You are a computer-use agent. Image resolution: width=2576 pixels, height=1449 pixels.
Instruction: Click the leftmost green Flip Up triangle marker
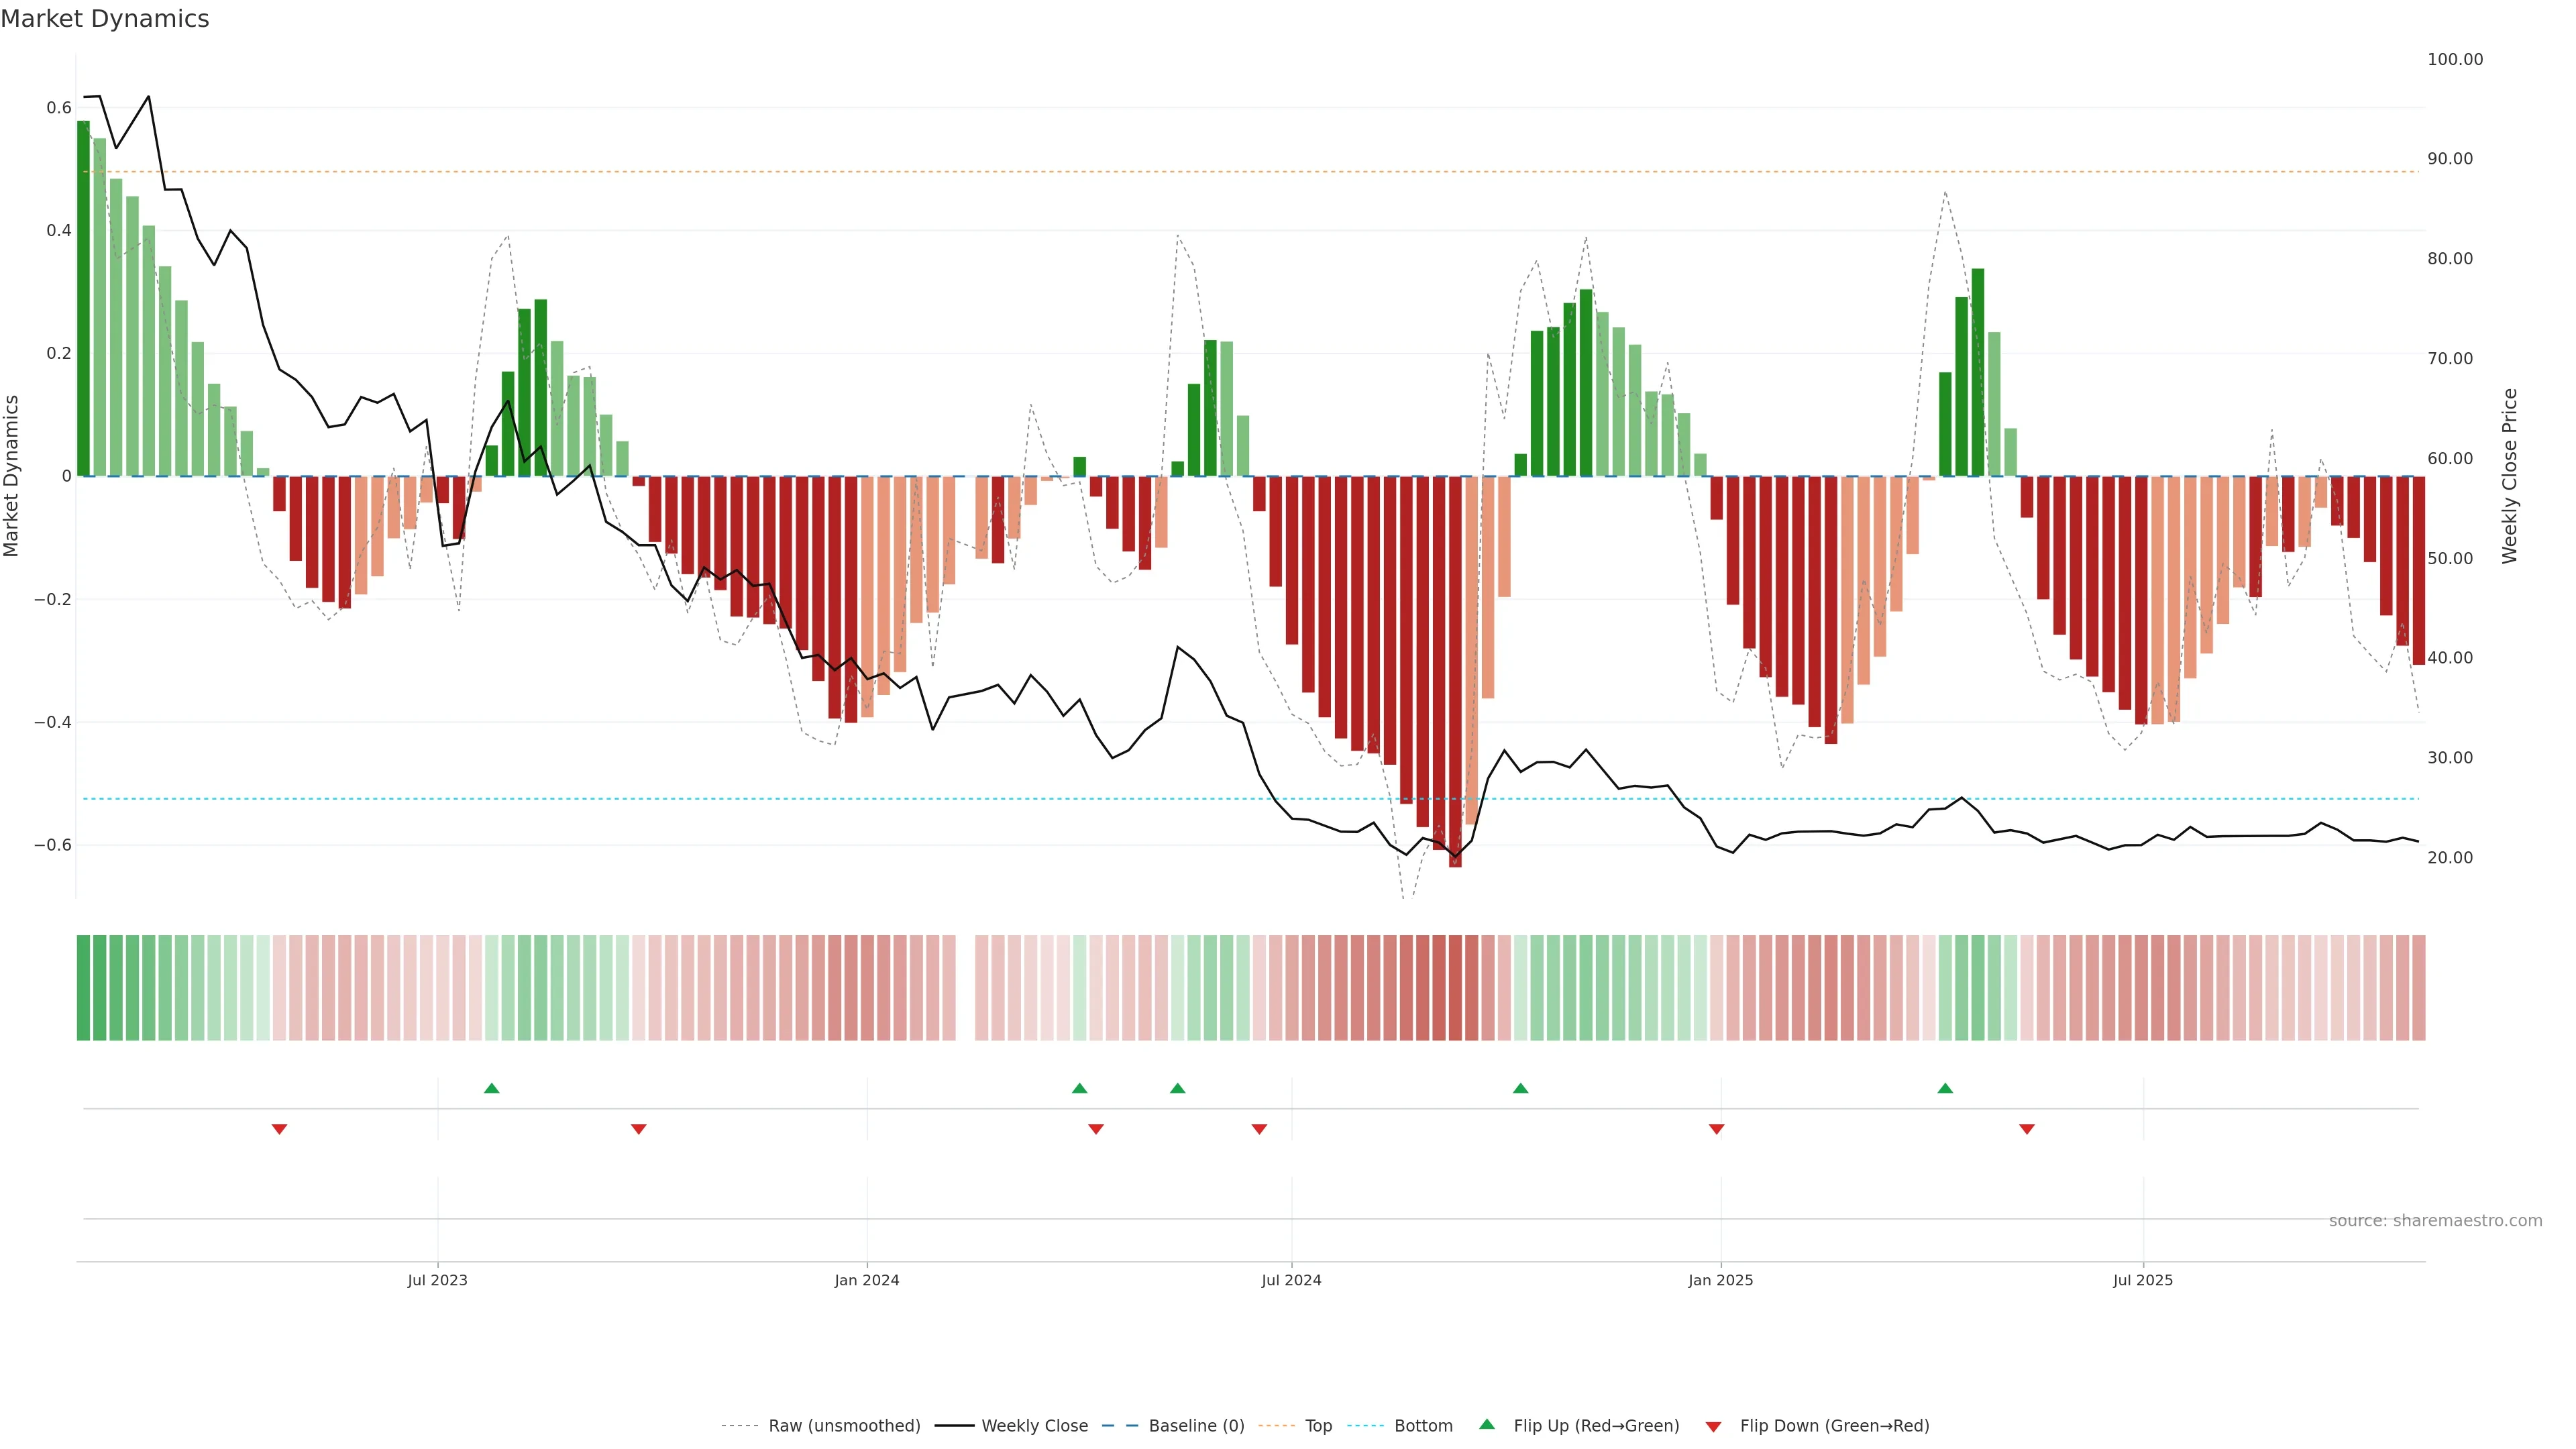pos(491,1088)
